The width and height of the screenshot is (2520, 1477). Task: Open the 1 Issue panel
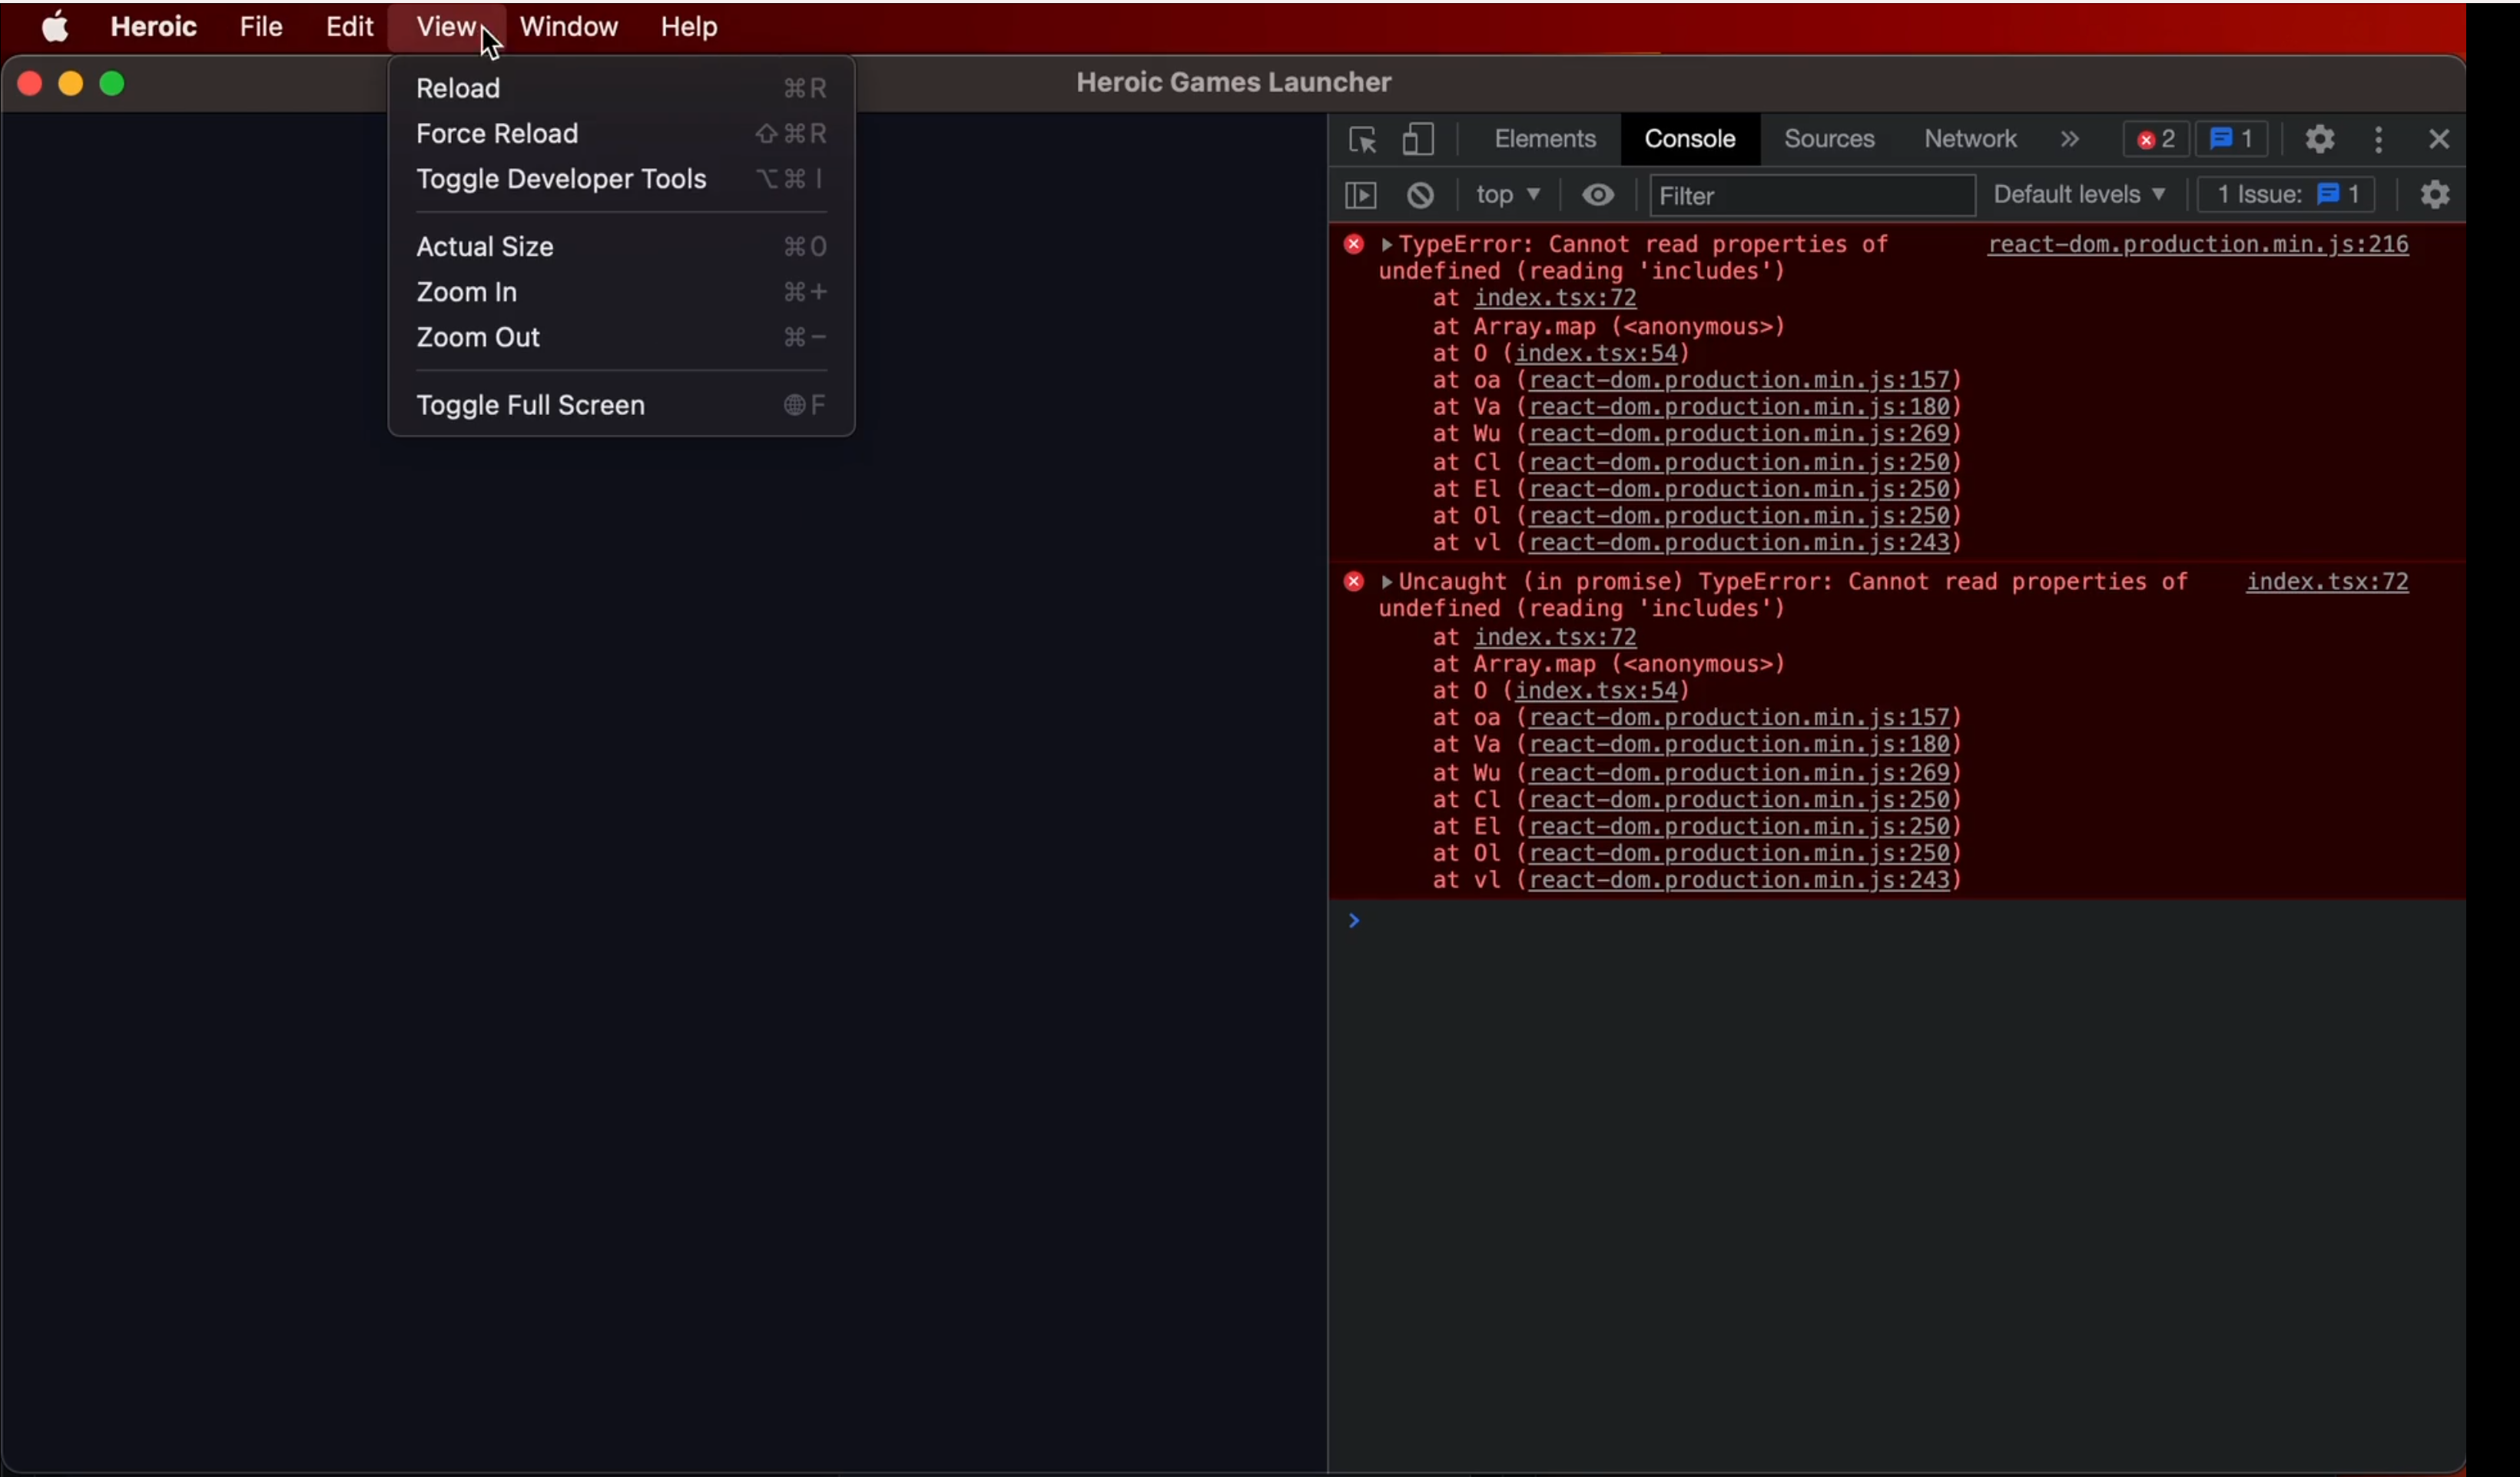[x=2287, y=194]
